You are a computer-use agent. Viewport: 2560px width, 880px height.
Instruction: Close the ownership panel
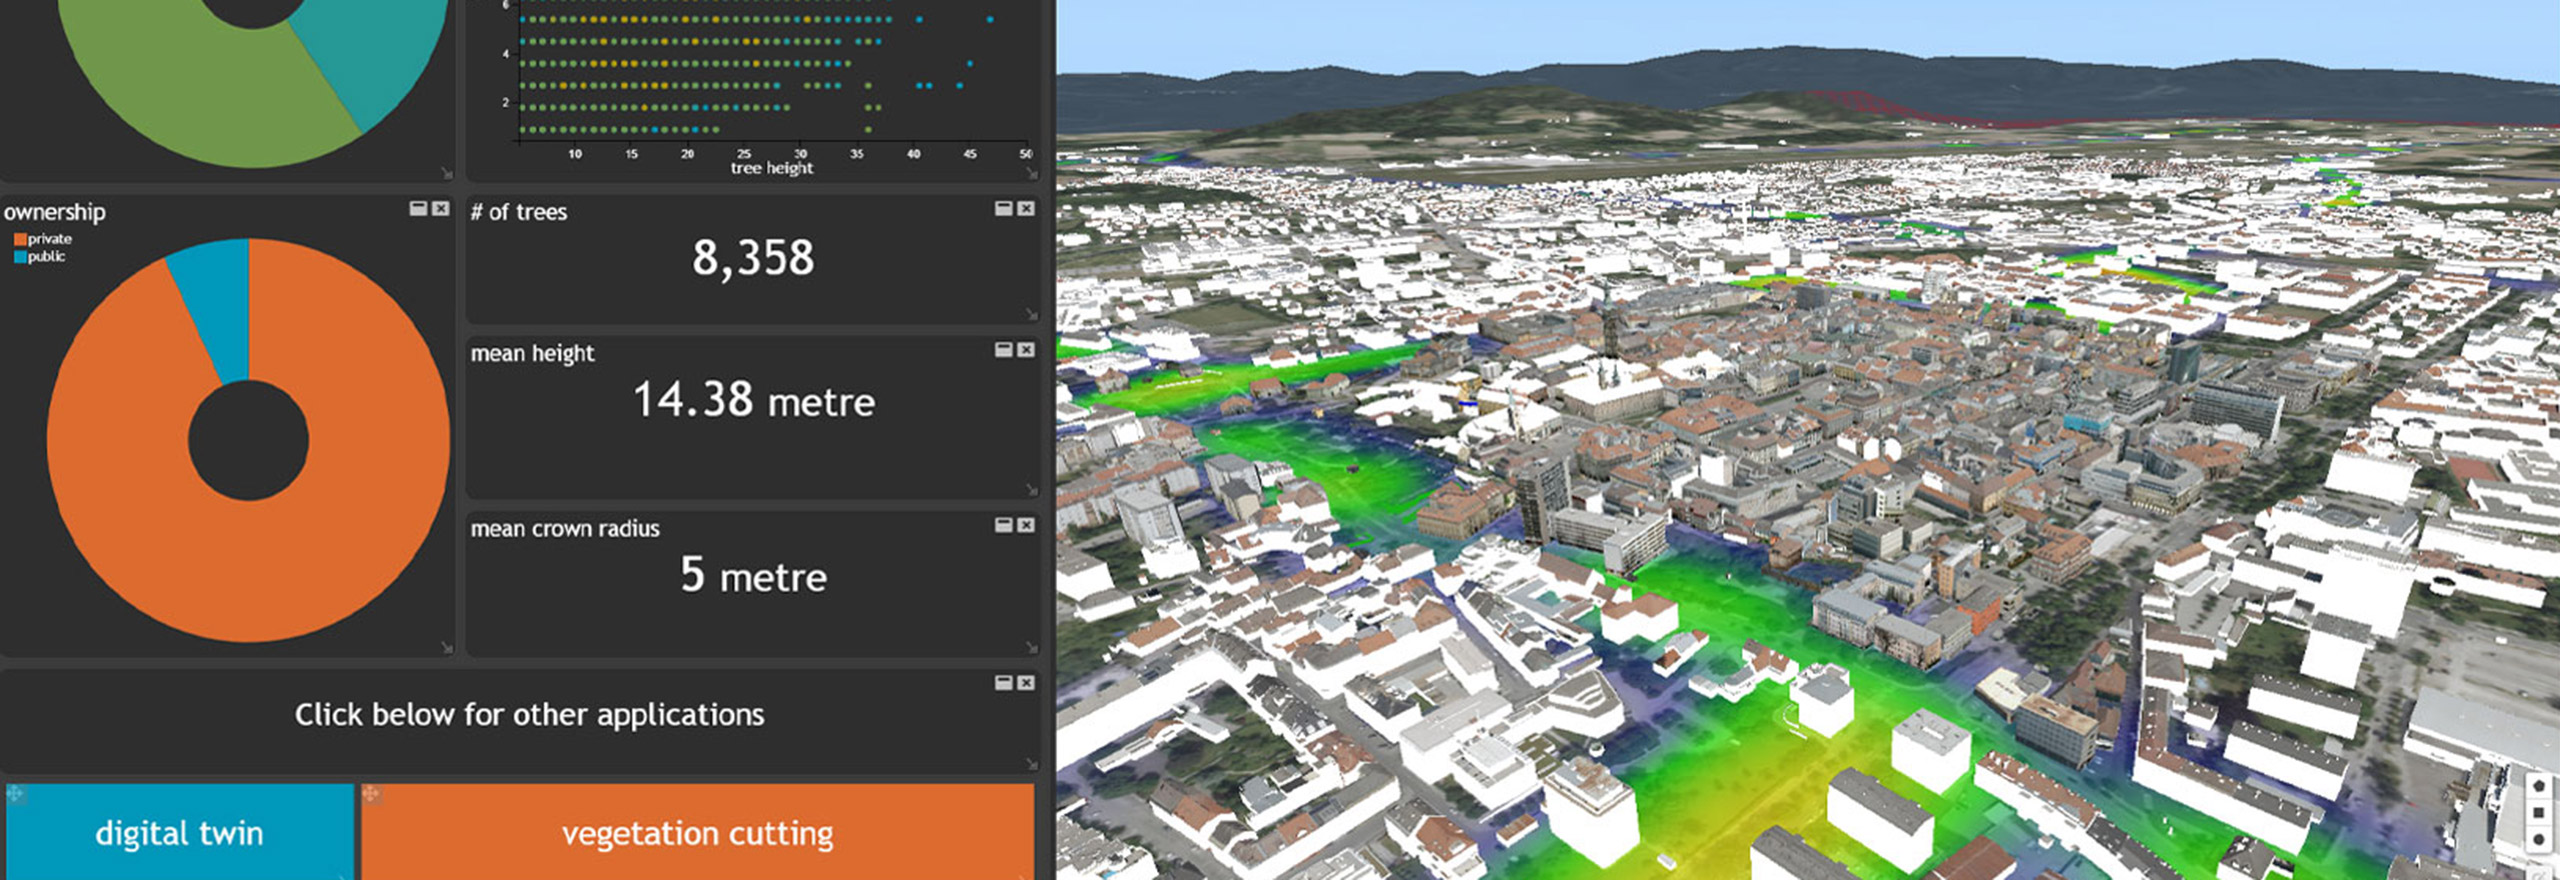coord(440,208)
